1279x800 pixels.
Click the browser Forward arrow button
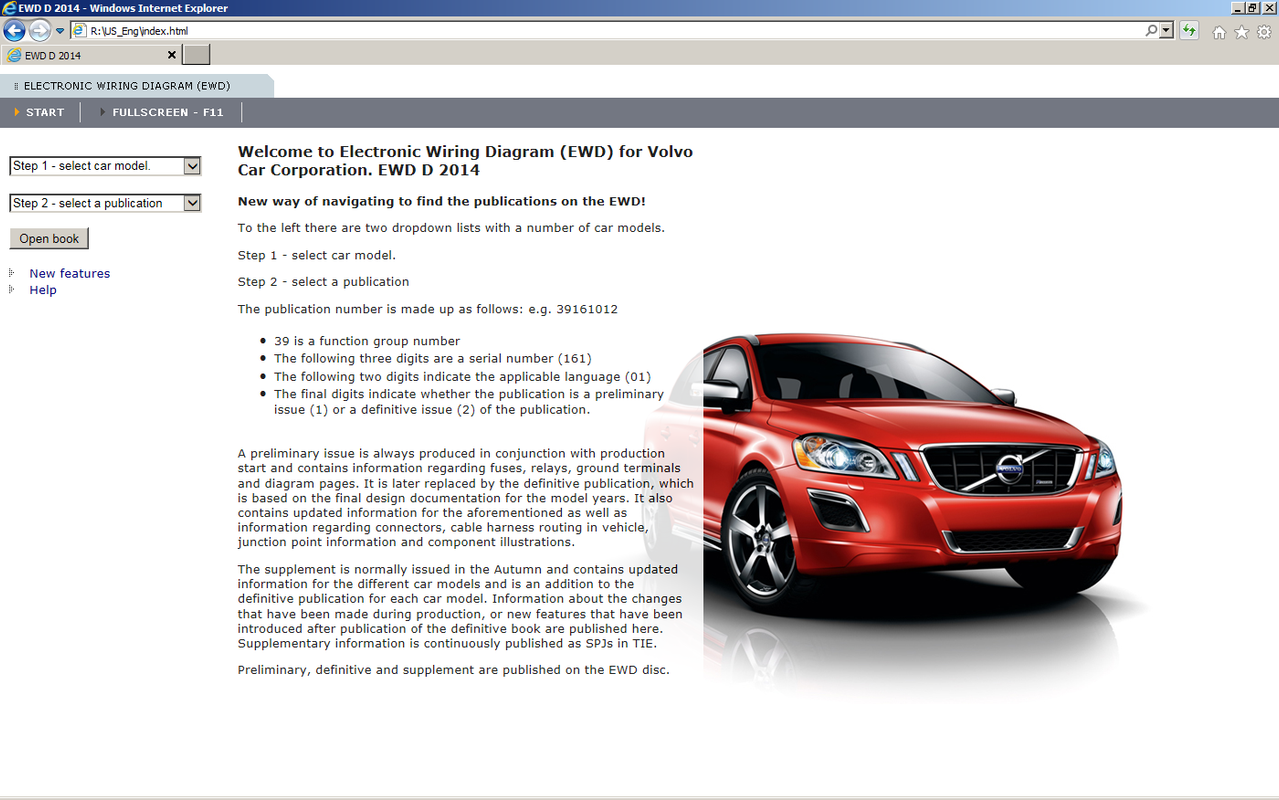tap(39, 31)
